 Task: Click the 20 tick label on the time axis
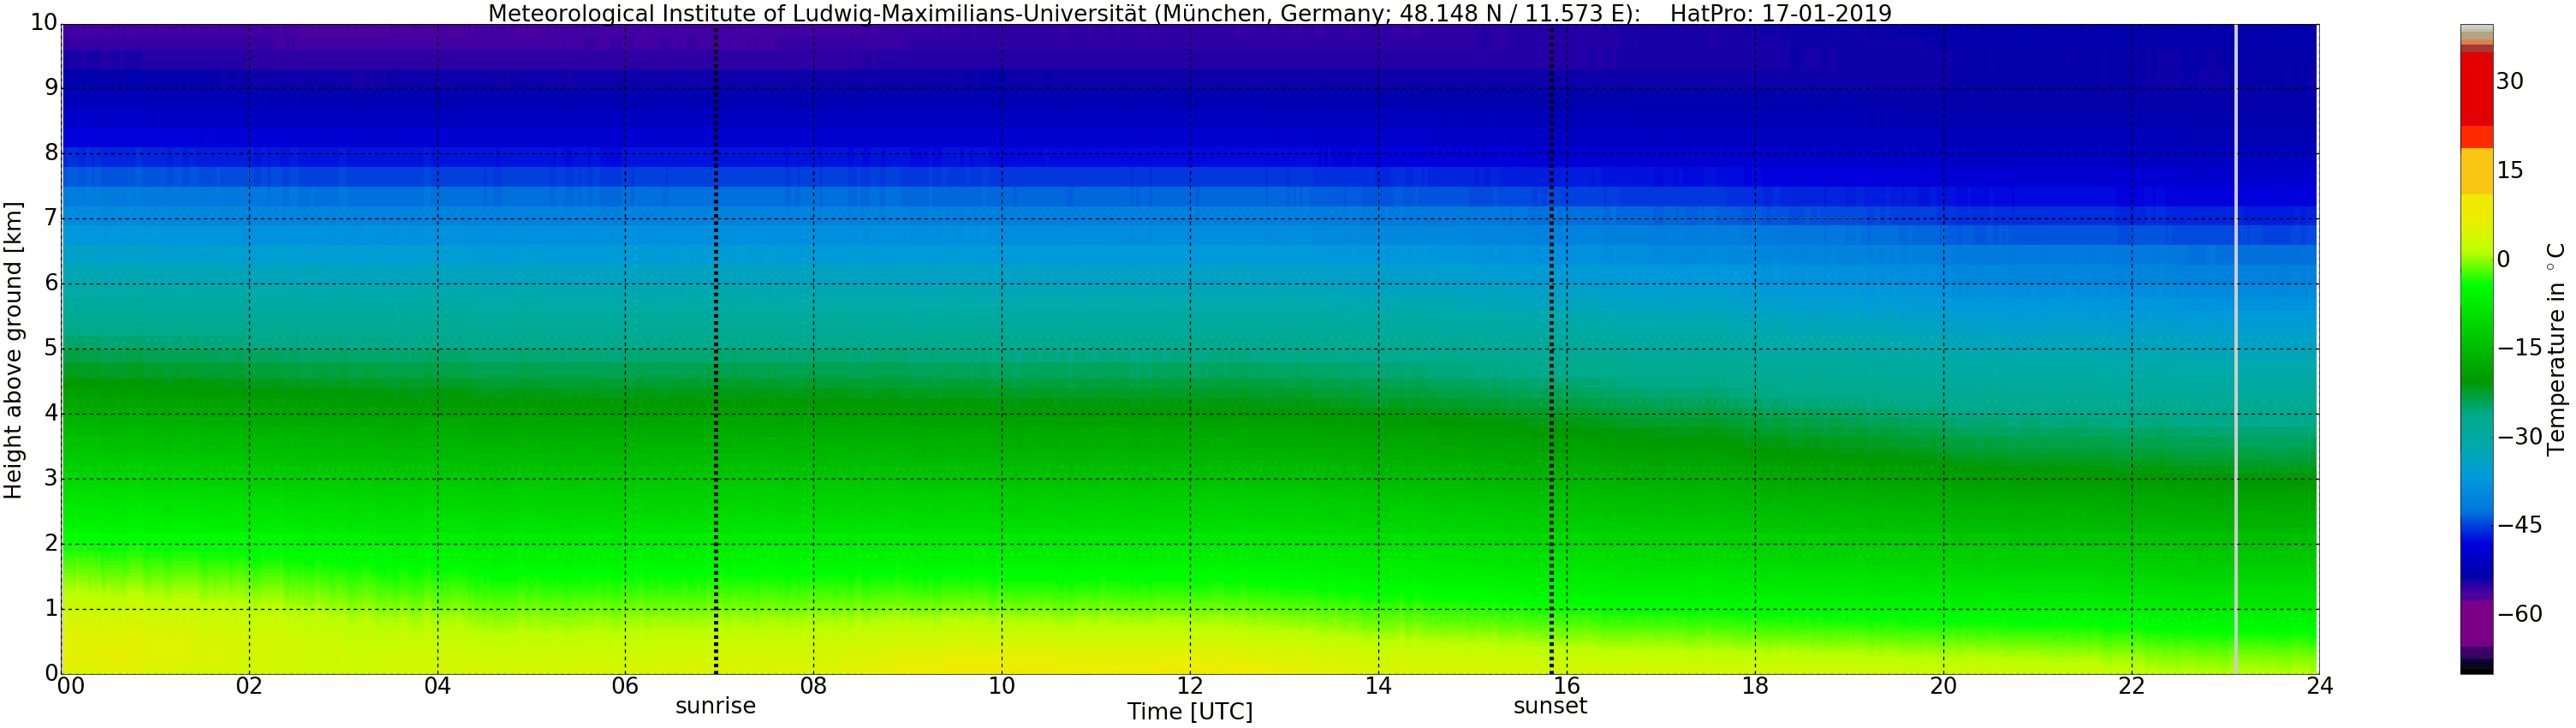click(x=1943, y=686)
